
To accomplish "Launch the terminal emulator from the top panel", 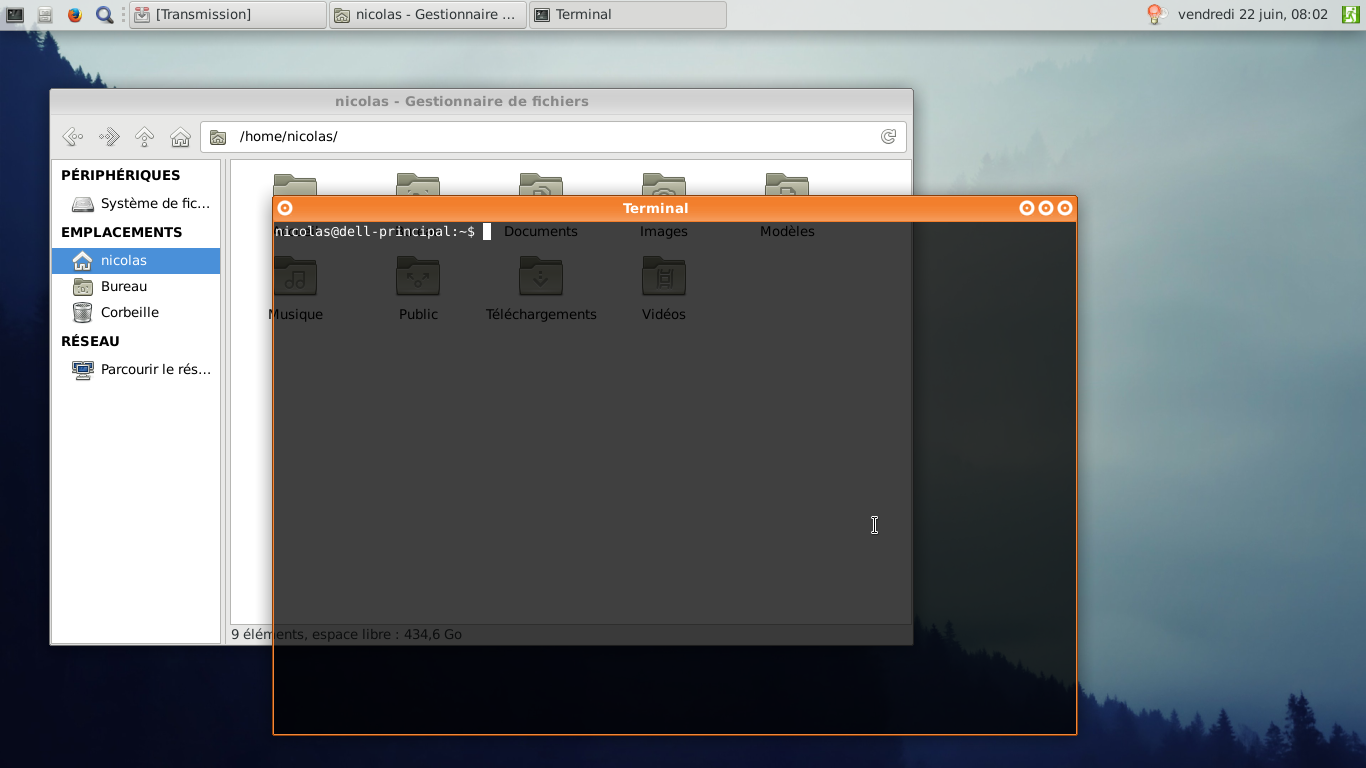I will (x=15, y=14).
